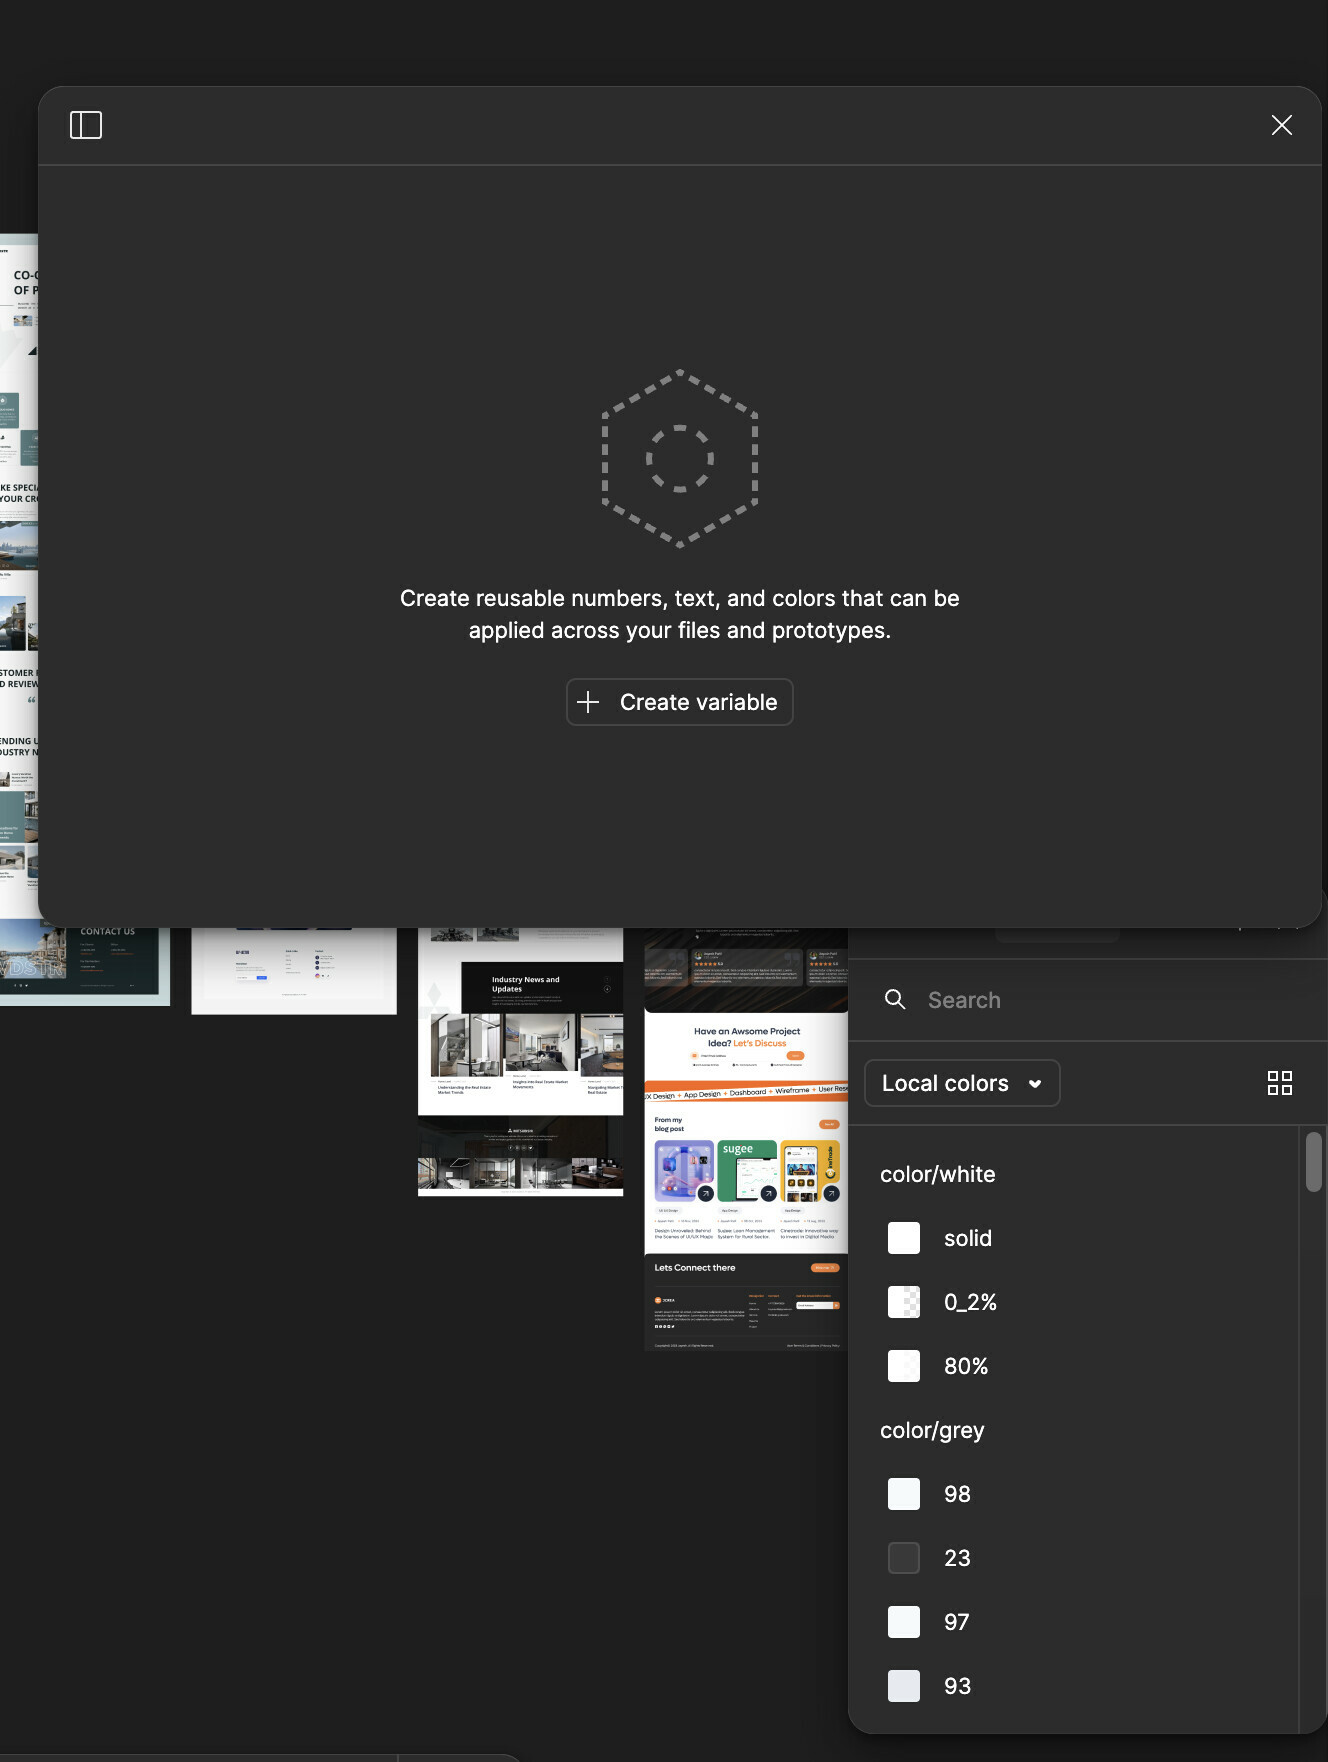Select the white solid color swatch
This screenshot has width=1328, height=1762.
click(904, 1238)
